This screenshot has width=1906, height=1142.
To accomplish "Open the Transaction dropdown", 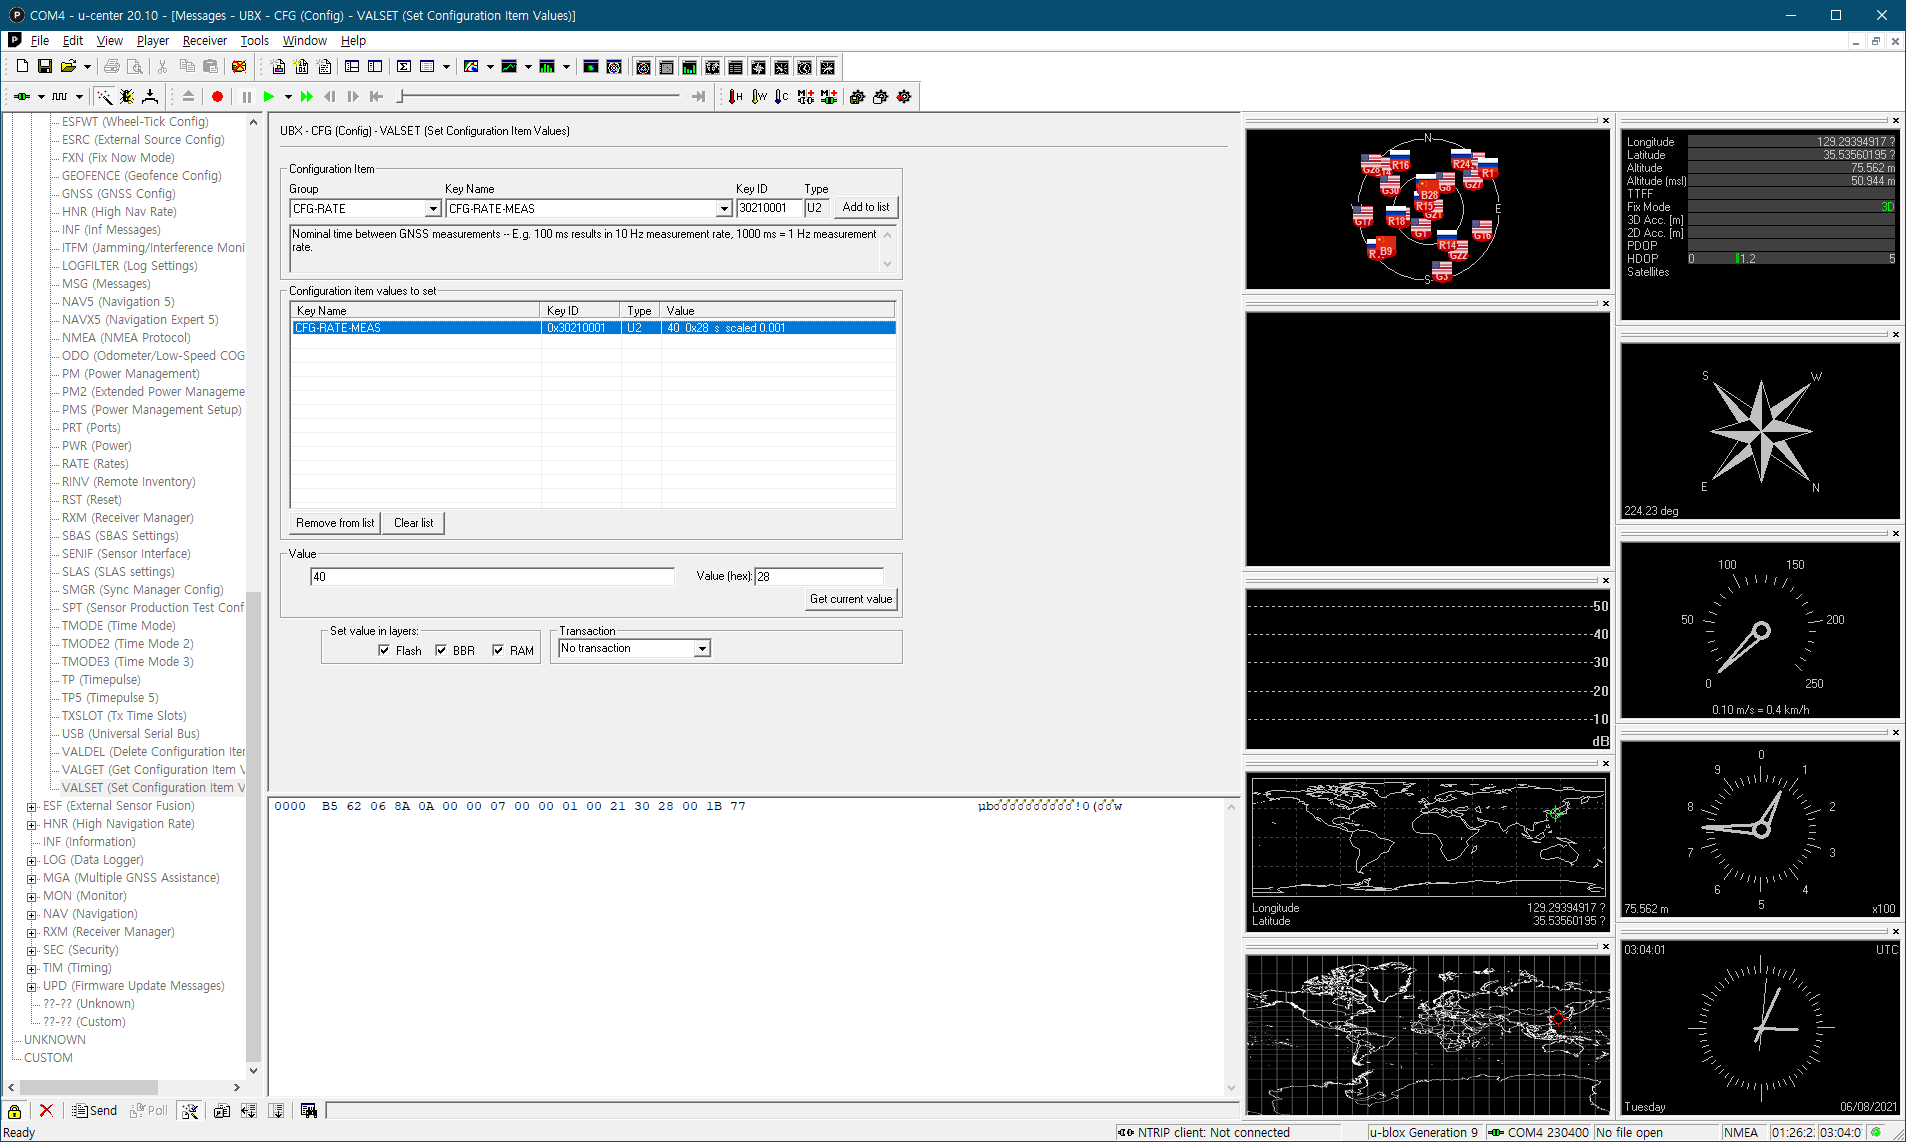I will 702,649.
